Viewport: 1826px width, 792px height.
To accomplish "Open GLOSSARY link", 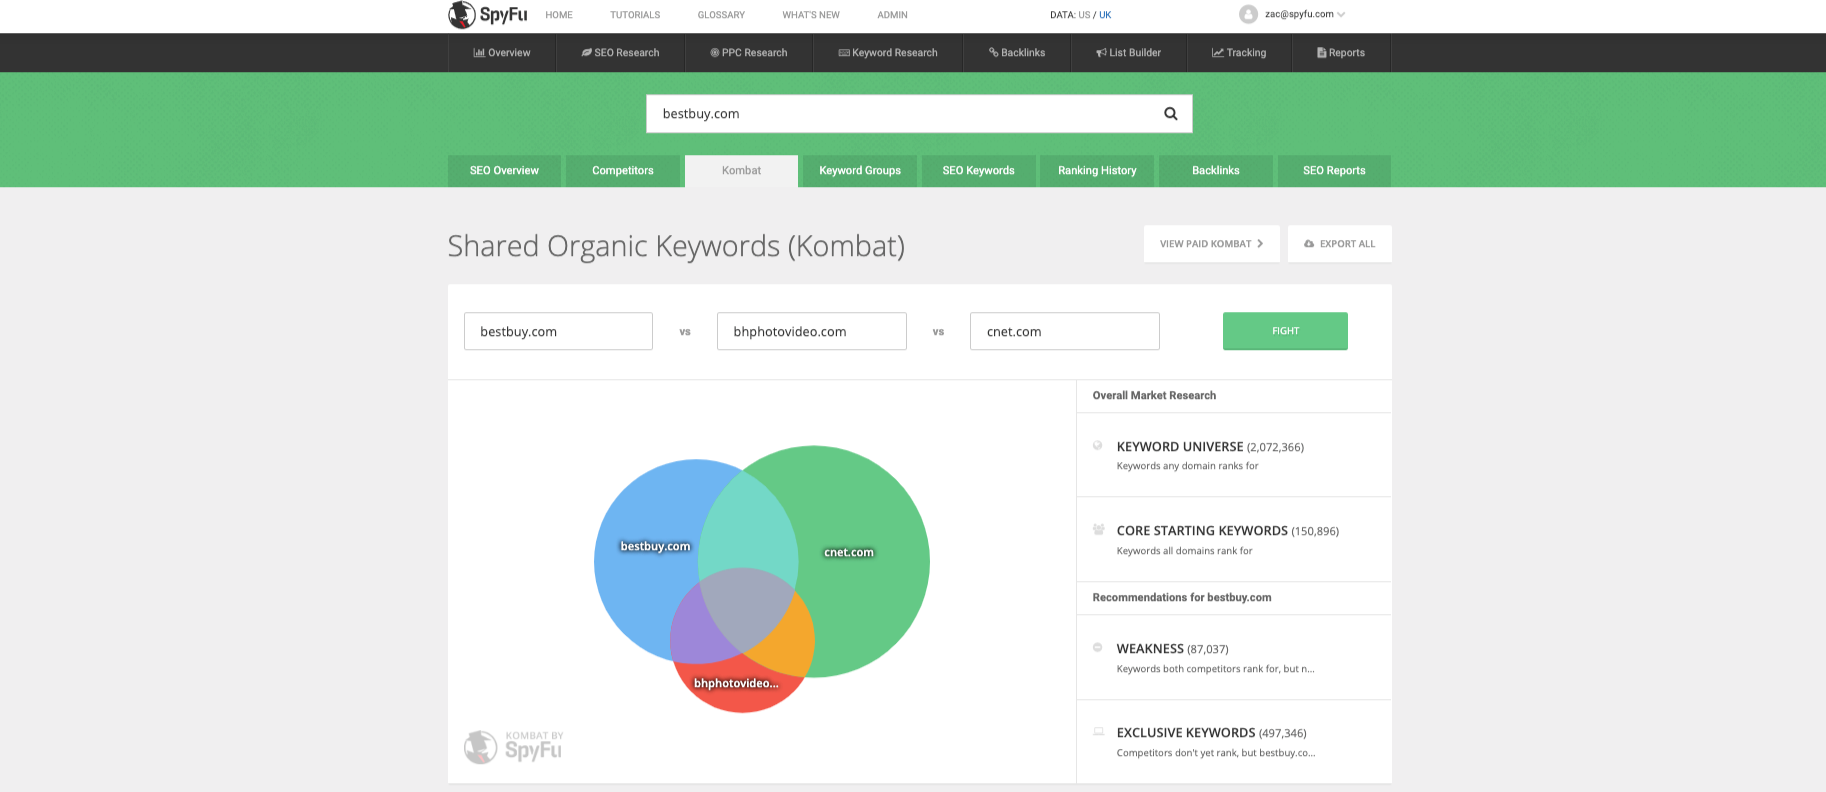I will 721,15.
